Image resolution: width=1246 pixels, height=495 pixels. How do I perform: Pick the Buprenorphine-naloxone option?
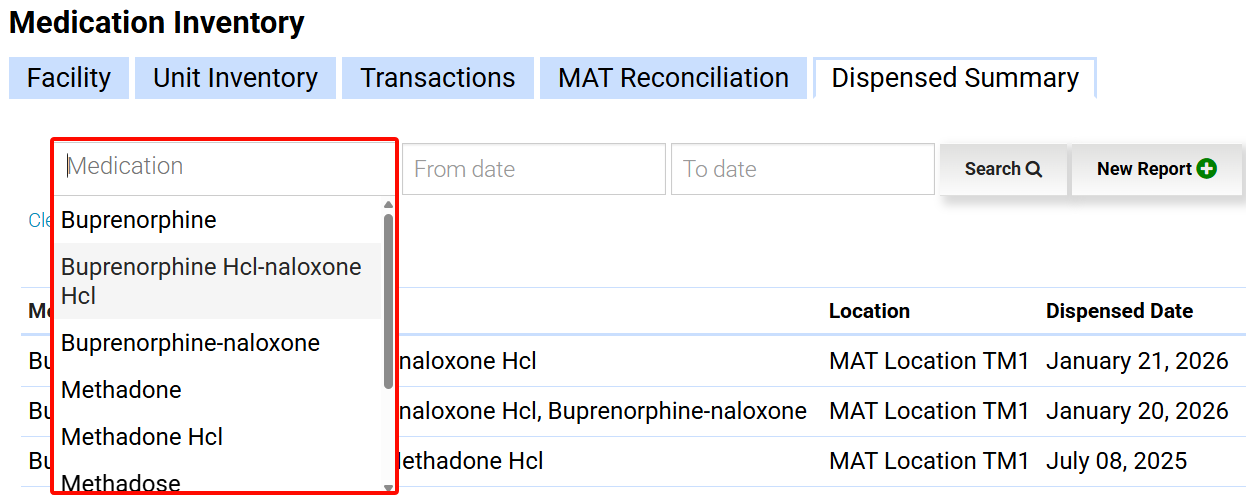[190, 343]
